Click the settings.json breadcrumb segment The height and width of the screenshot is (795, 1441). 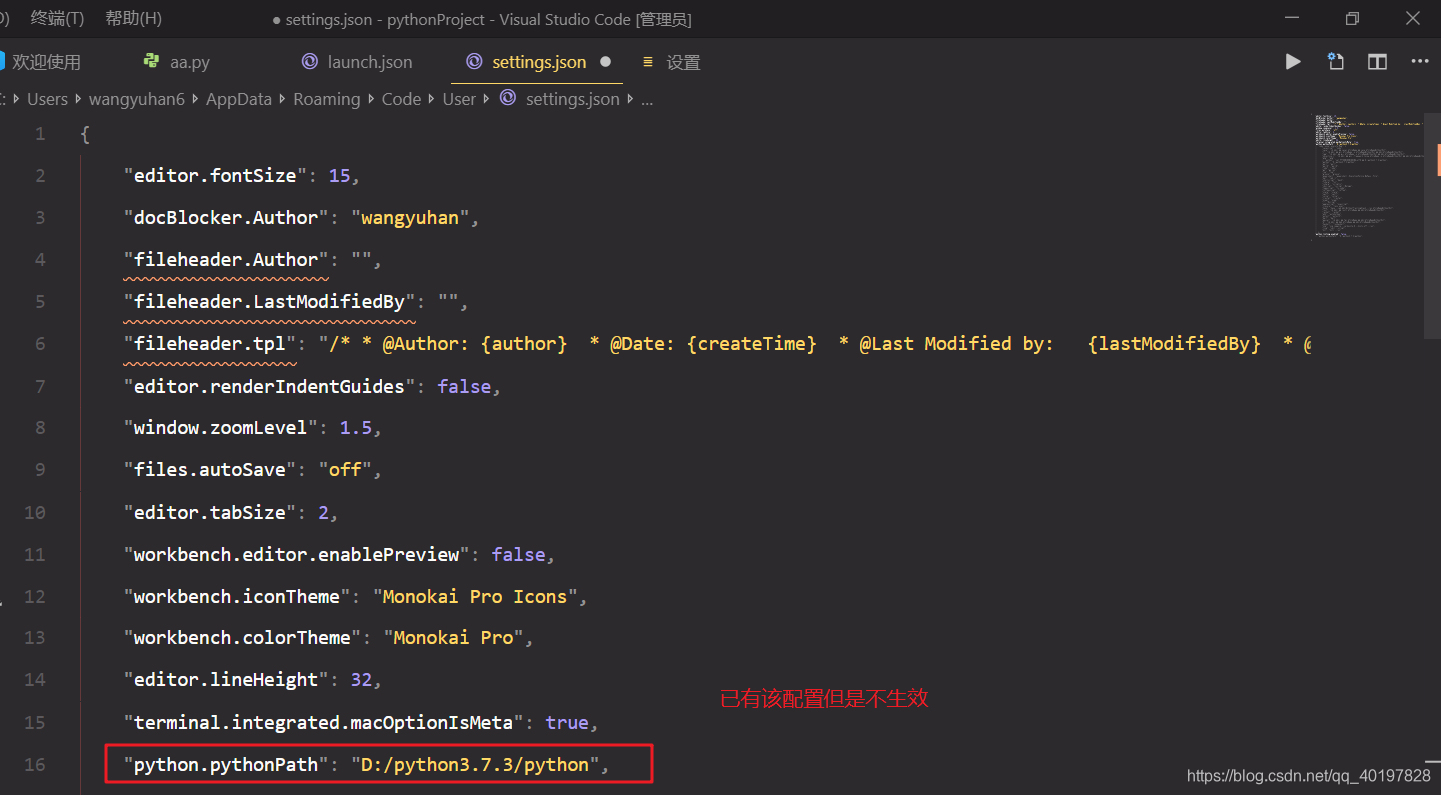pyautogui.click(x=573, y=99)
